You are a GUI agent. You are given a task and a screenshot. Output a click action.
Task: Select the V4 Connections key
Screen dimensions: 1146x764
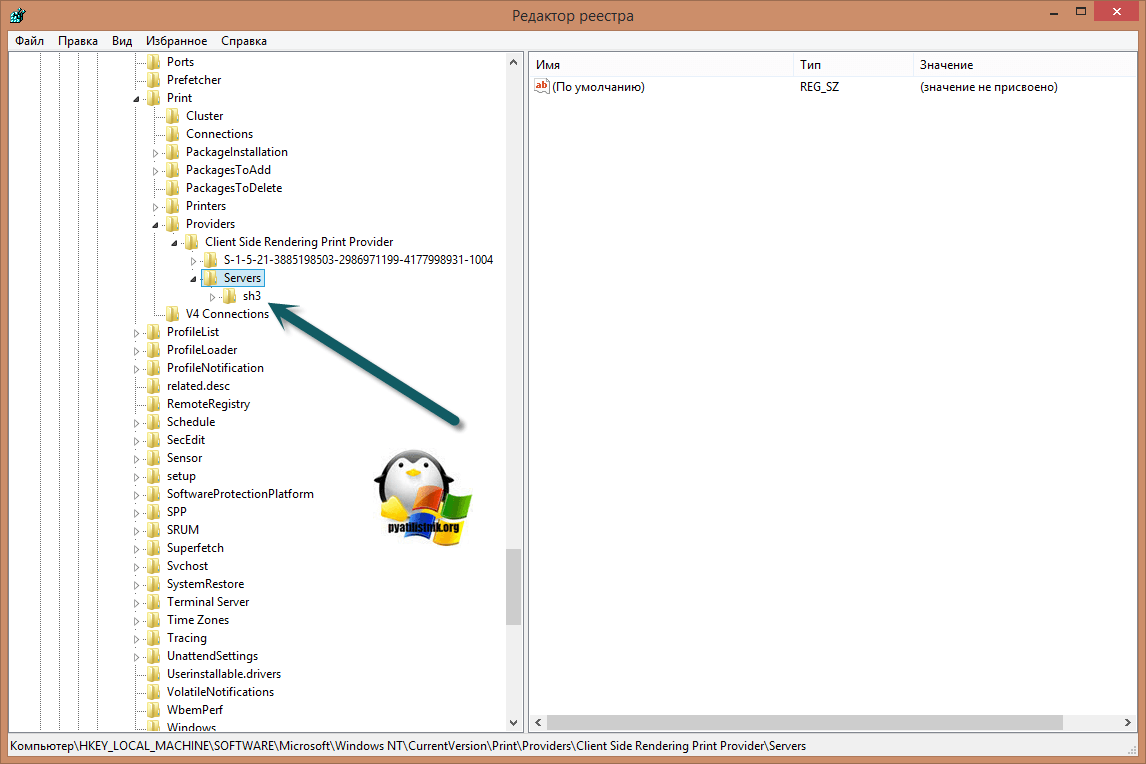(x=227, y=314)
